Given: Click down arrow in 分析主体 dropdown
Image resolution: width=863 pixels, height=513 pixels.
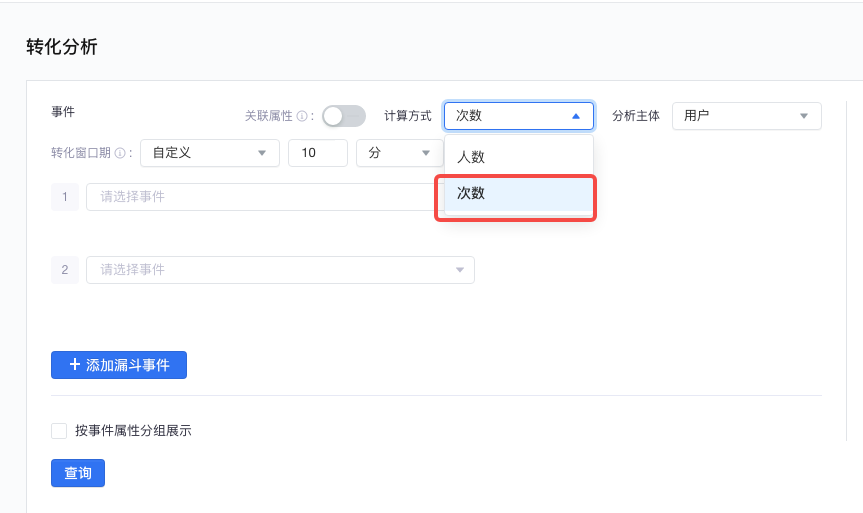Looking at the screenshot, I should pyautogui.click(x=804, y=116).
